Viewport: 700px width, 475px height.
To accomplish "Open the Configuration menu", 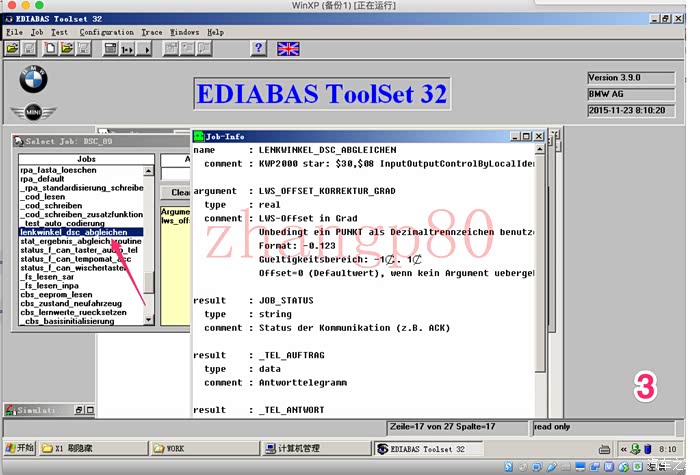I will [x=107, y=32].
